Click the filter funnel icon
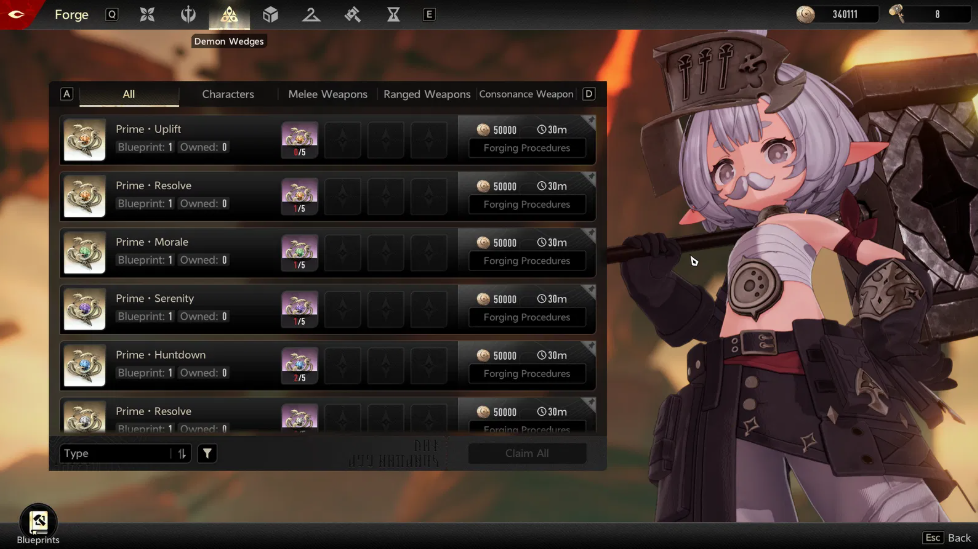Screen dimensions: 978x549 click(x=207, y=454)
